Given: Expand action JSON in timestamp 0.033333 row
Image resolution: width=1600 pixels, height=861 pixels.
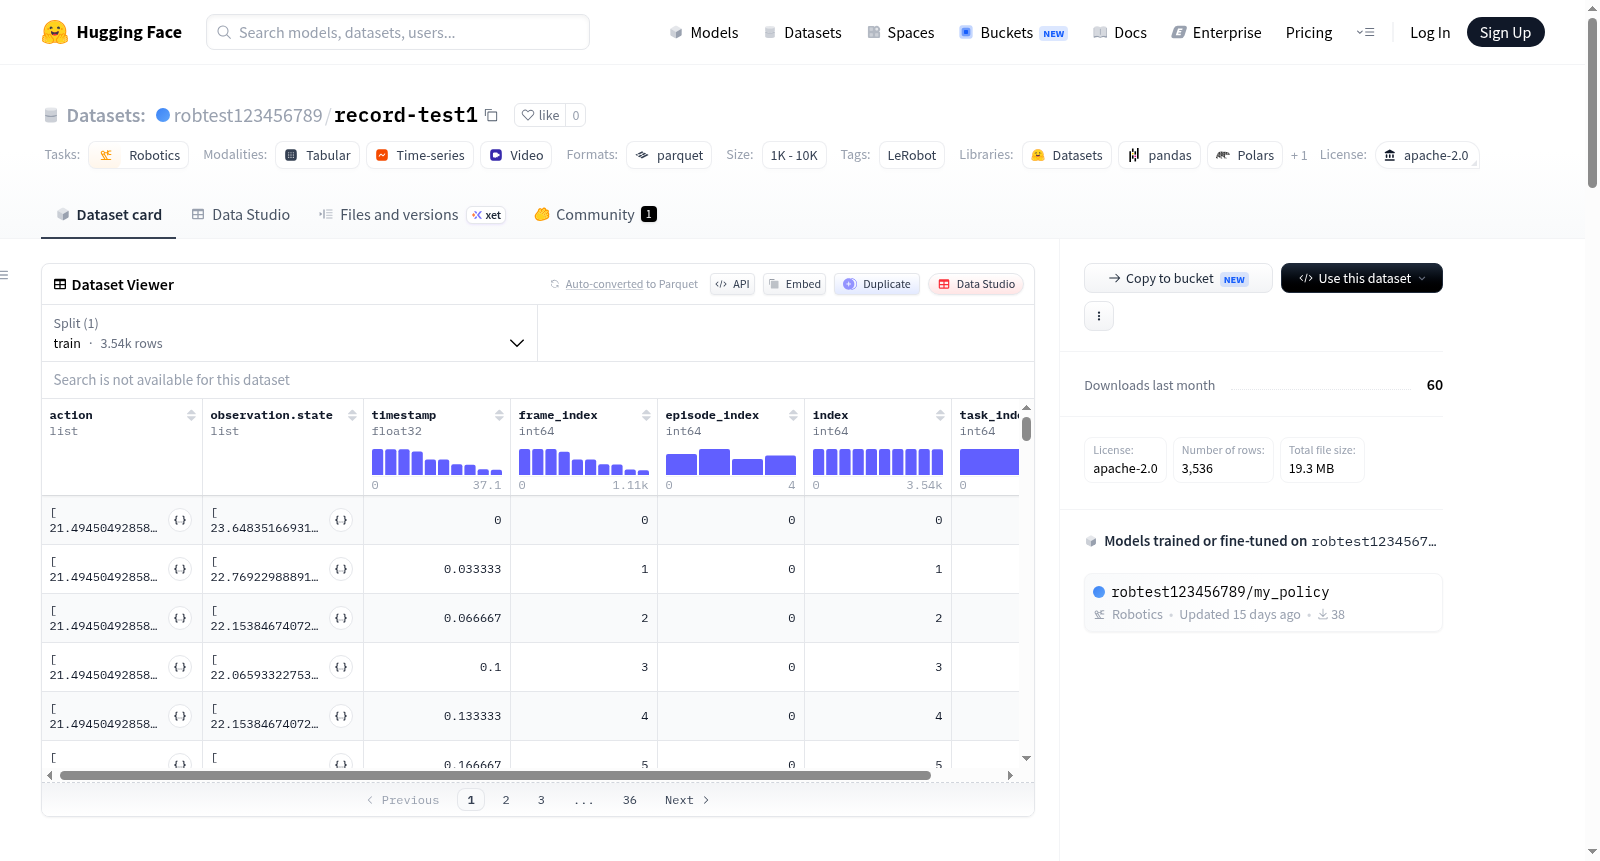Looking at the screenshot, I should [180, 569].
